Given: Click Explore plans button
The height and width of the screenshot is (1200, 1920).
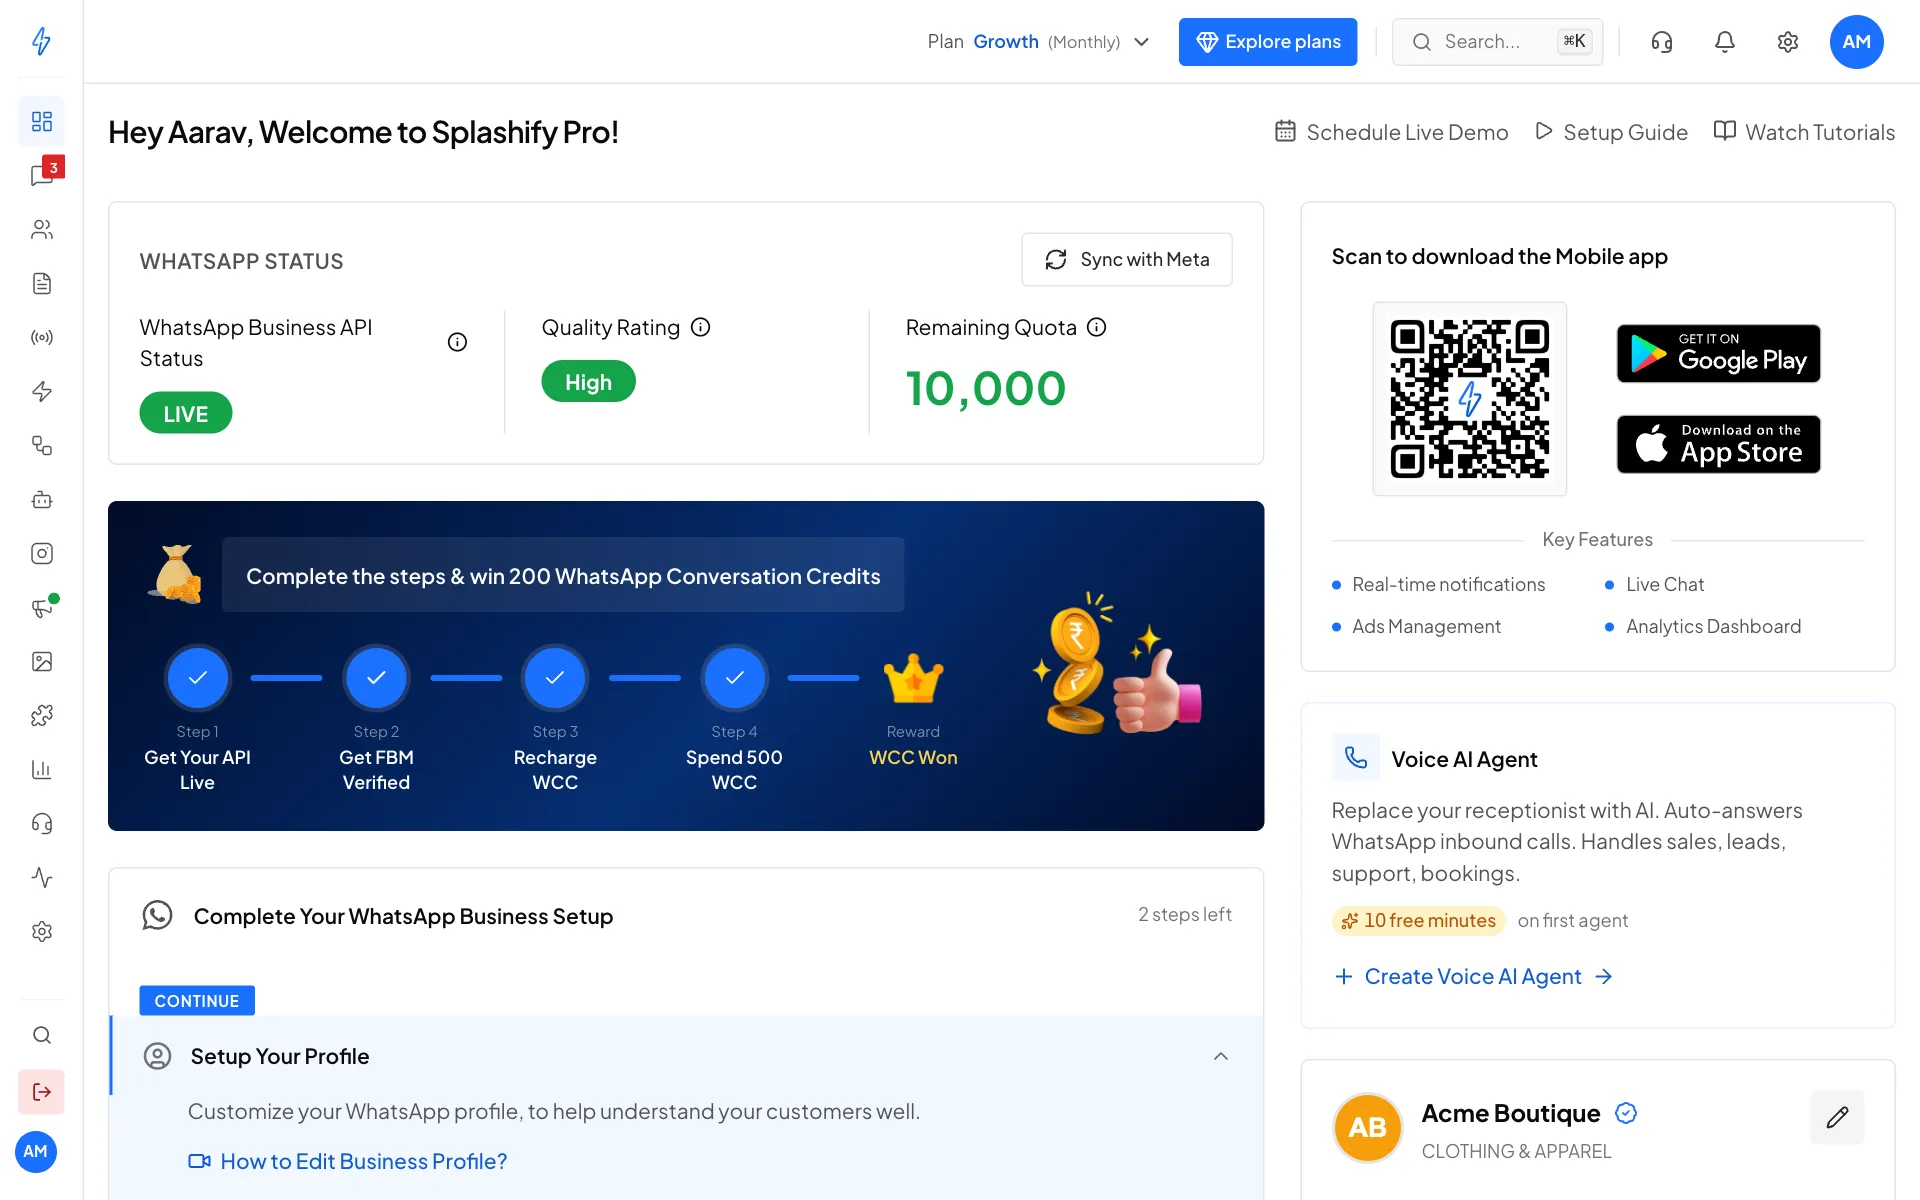Looking at the screenshot, I should pyautogui.click(x=1268, y=42).
